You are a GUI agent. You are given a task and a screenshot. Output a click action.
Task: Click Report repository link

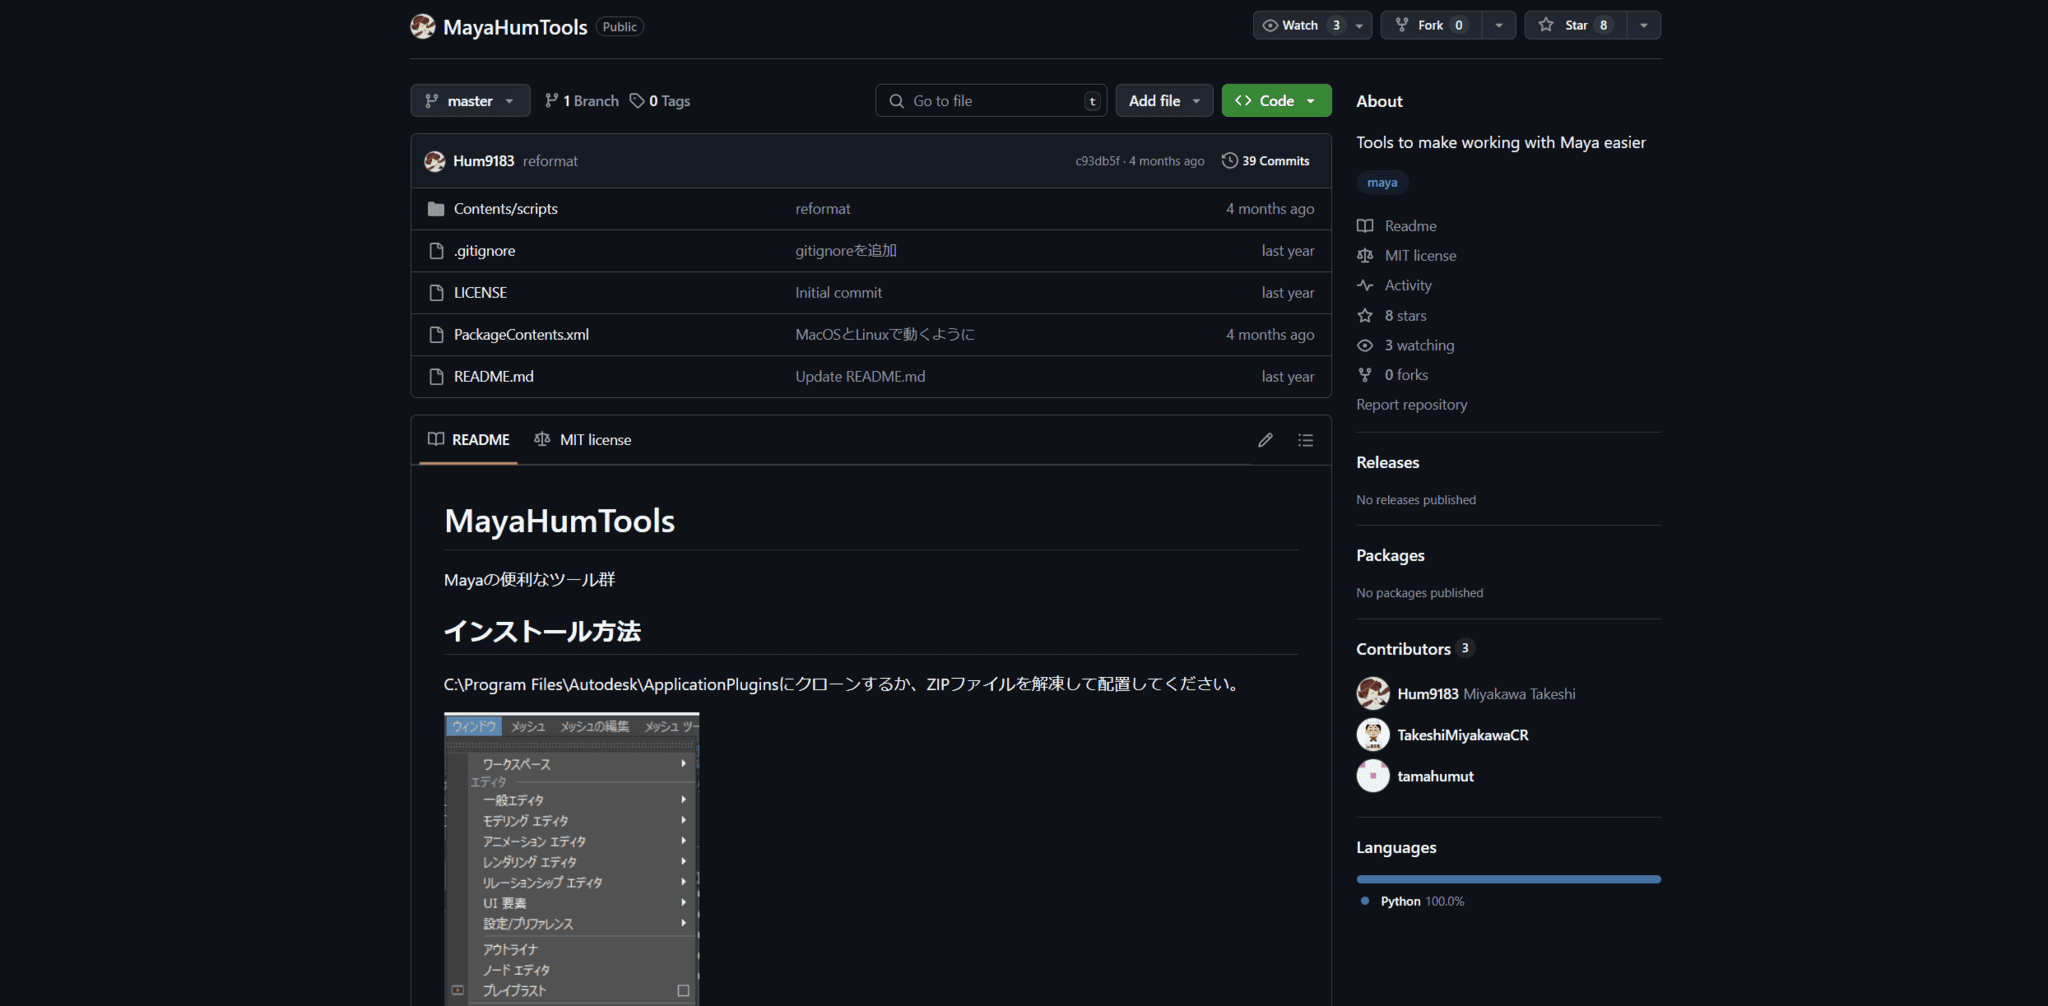pos(1412,405)
